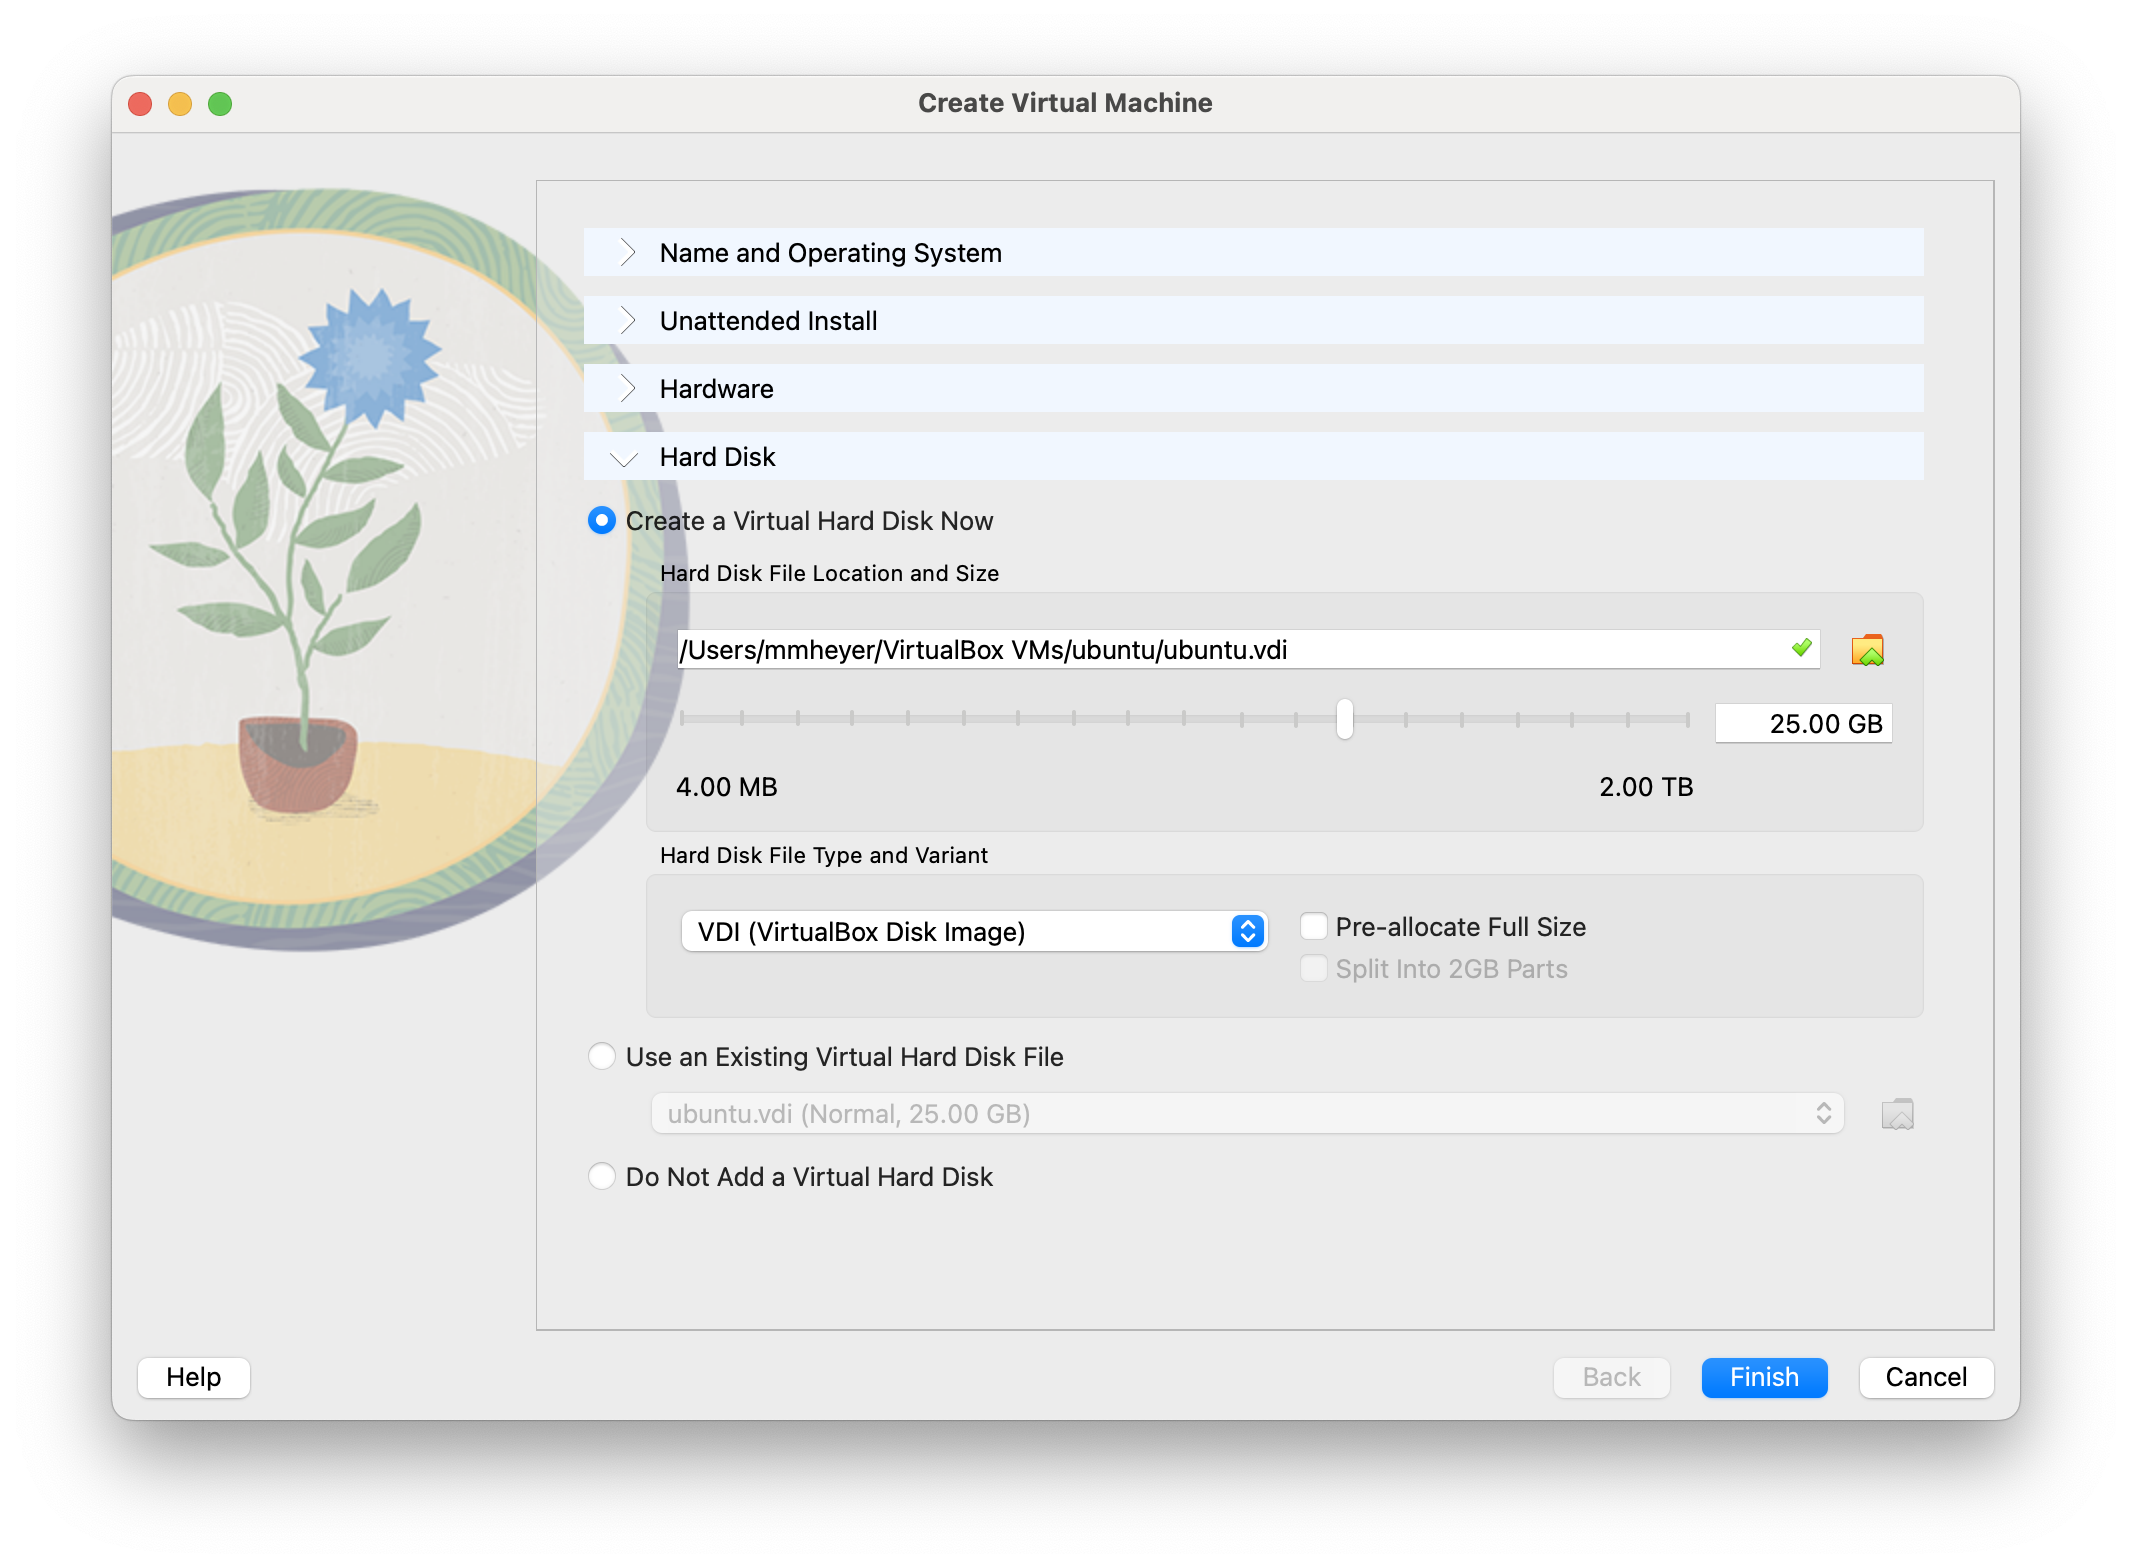
Task: Click the 25.00 GB size input field
Action: (1803, 723)
